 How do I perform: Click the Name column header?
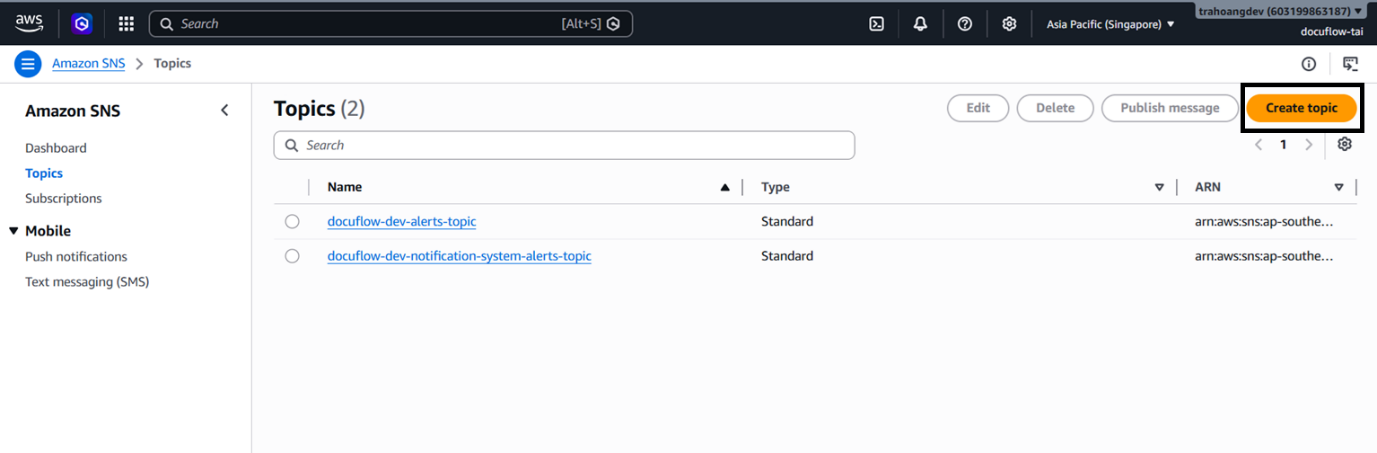point(345,187)
